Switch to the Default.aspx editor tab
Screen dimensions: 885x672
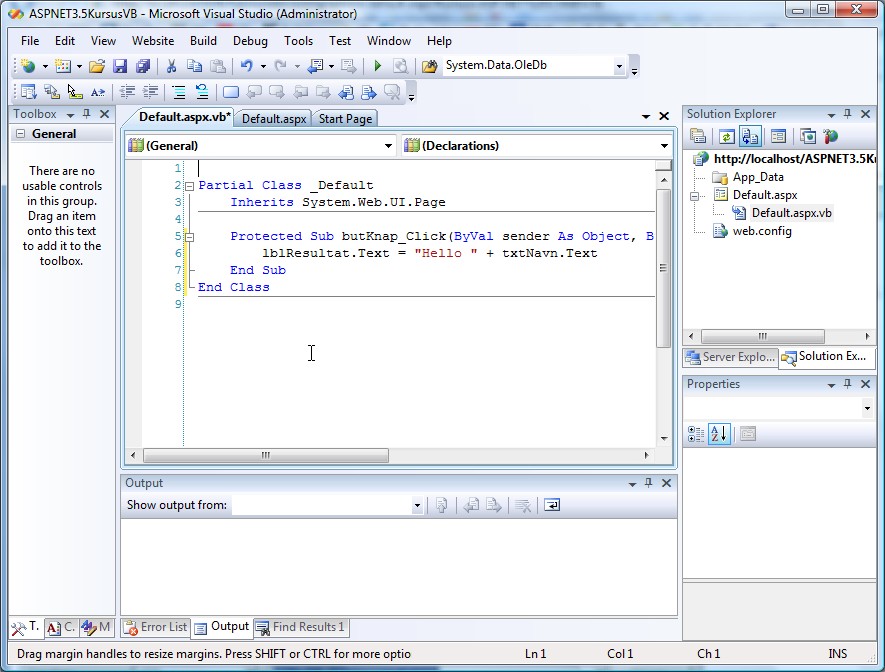pyautogui.click(x=274, y=118)
